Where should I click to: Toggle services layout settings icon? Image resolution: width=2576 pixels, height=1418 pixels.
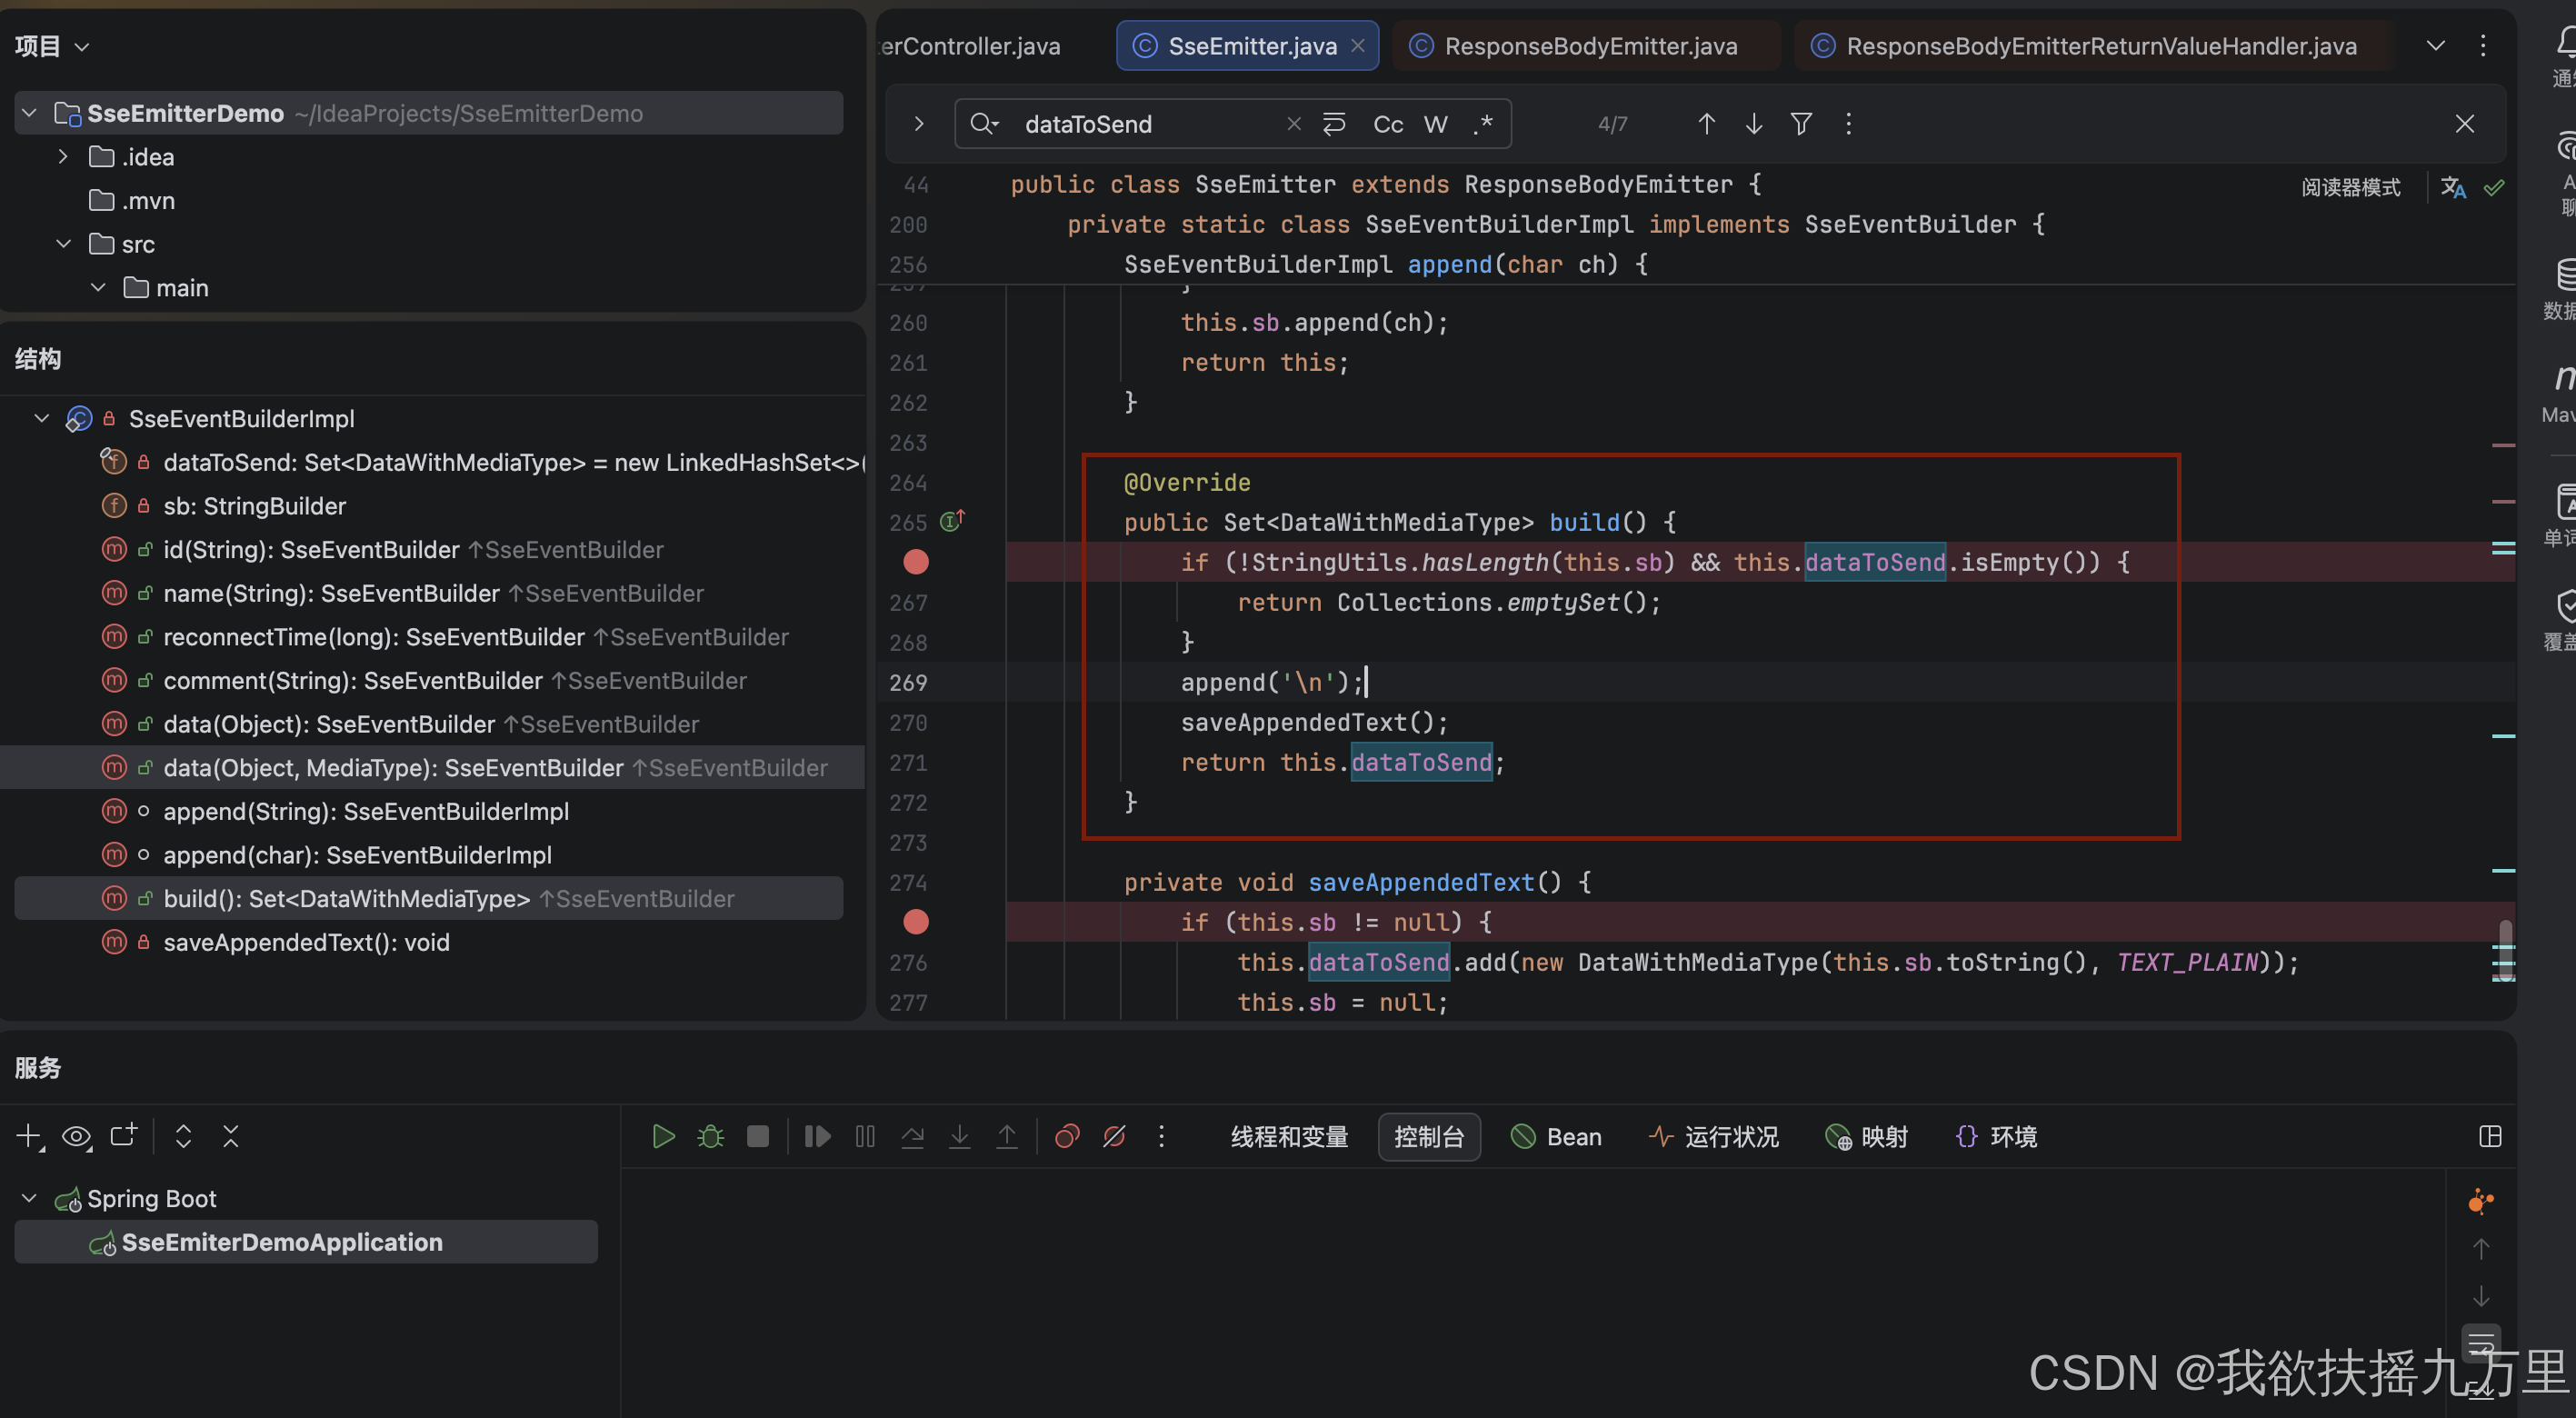click(x=2490, y=1136)
